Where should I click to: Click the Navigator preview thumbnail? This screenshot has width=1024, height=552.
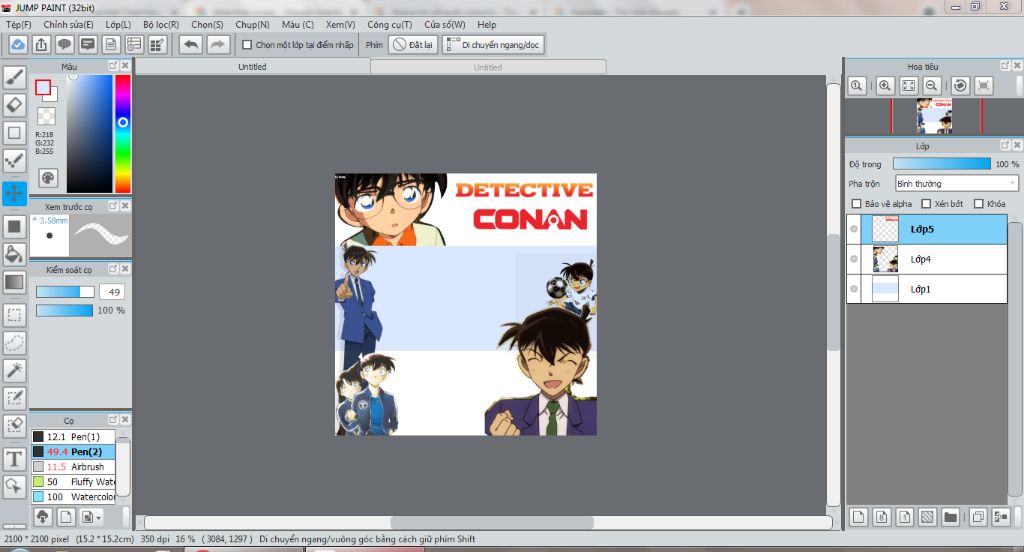tap(934, 116)
